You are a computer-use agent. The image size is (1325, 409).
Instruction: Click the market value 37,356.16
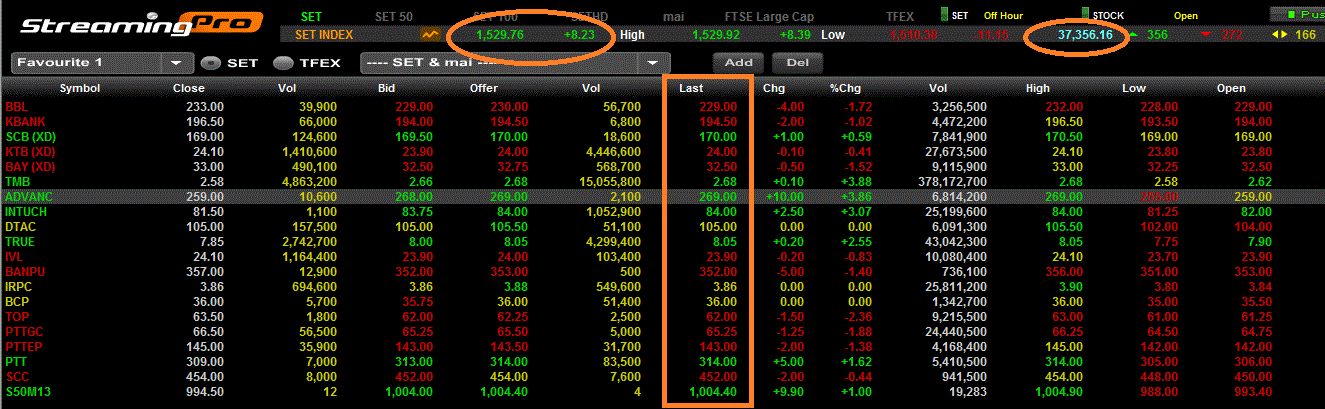[1084, 35]
